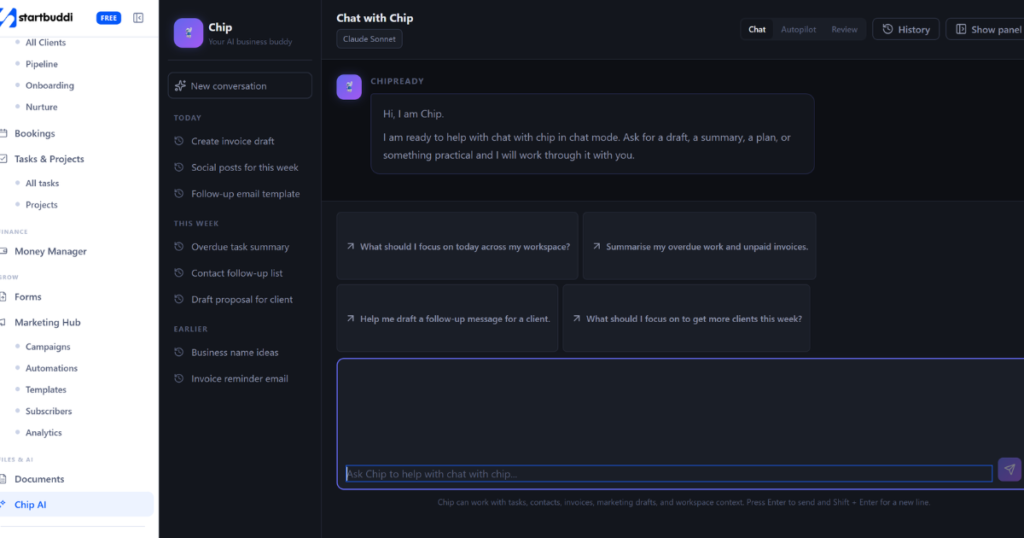Click the Ask Chip message input field
Image resolution: width=1024 pixels, height=538 pixels.
(x=668, y=473)
